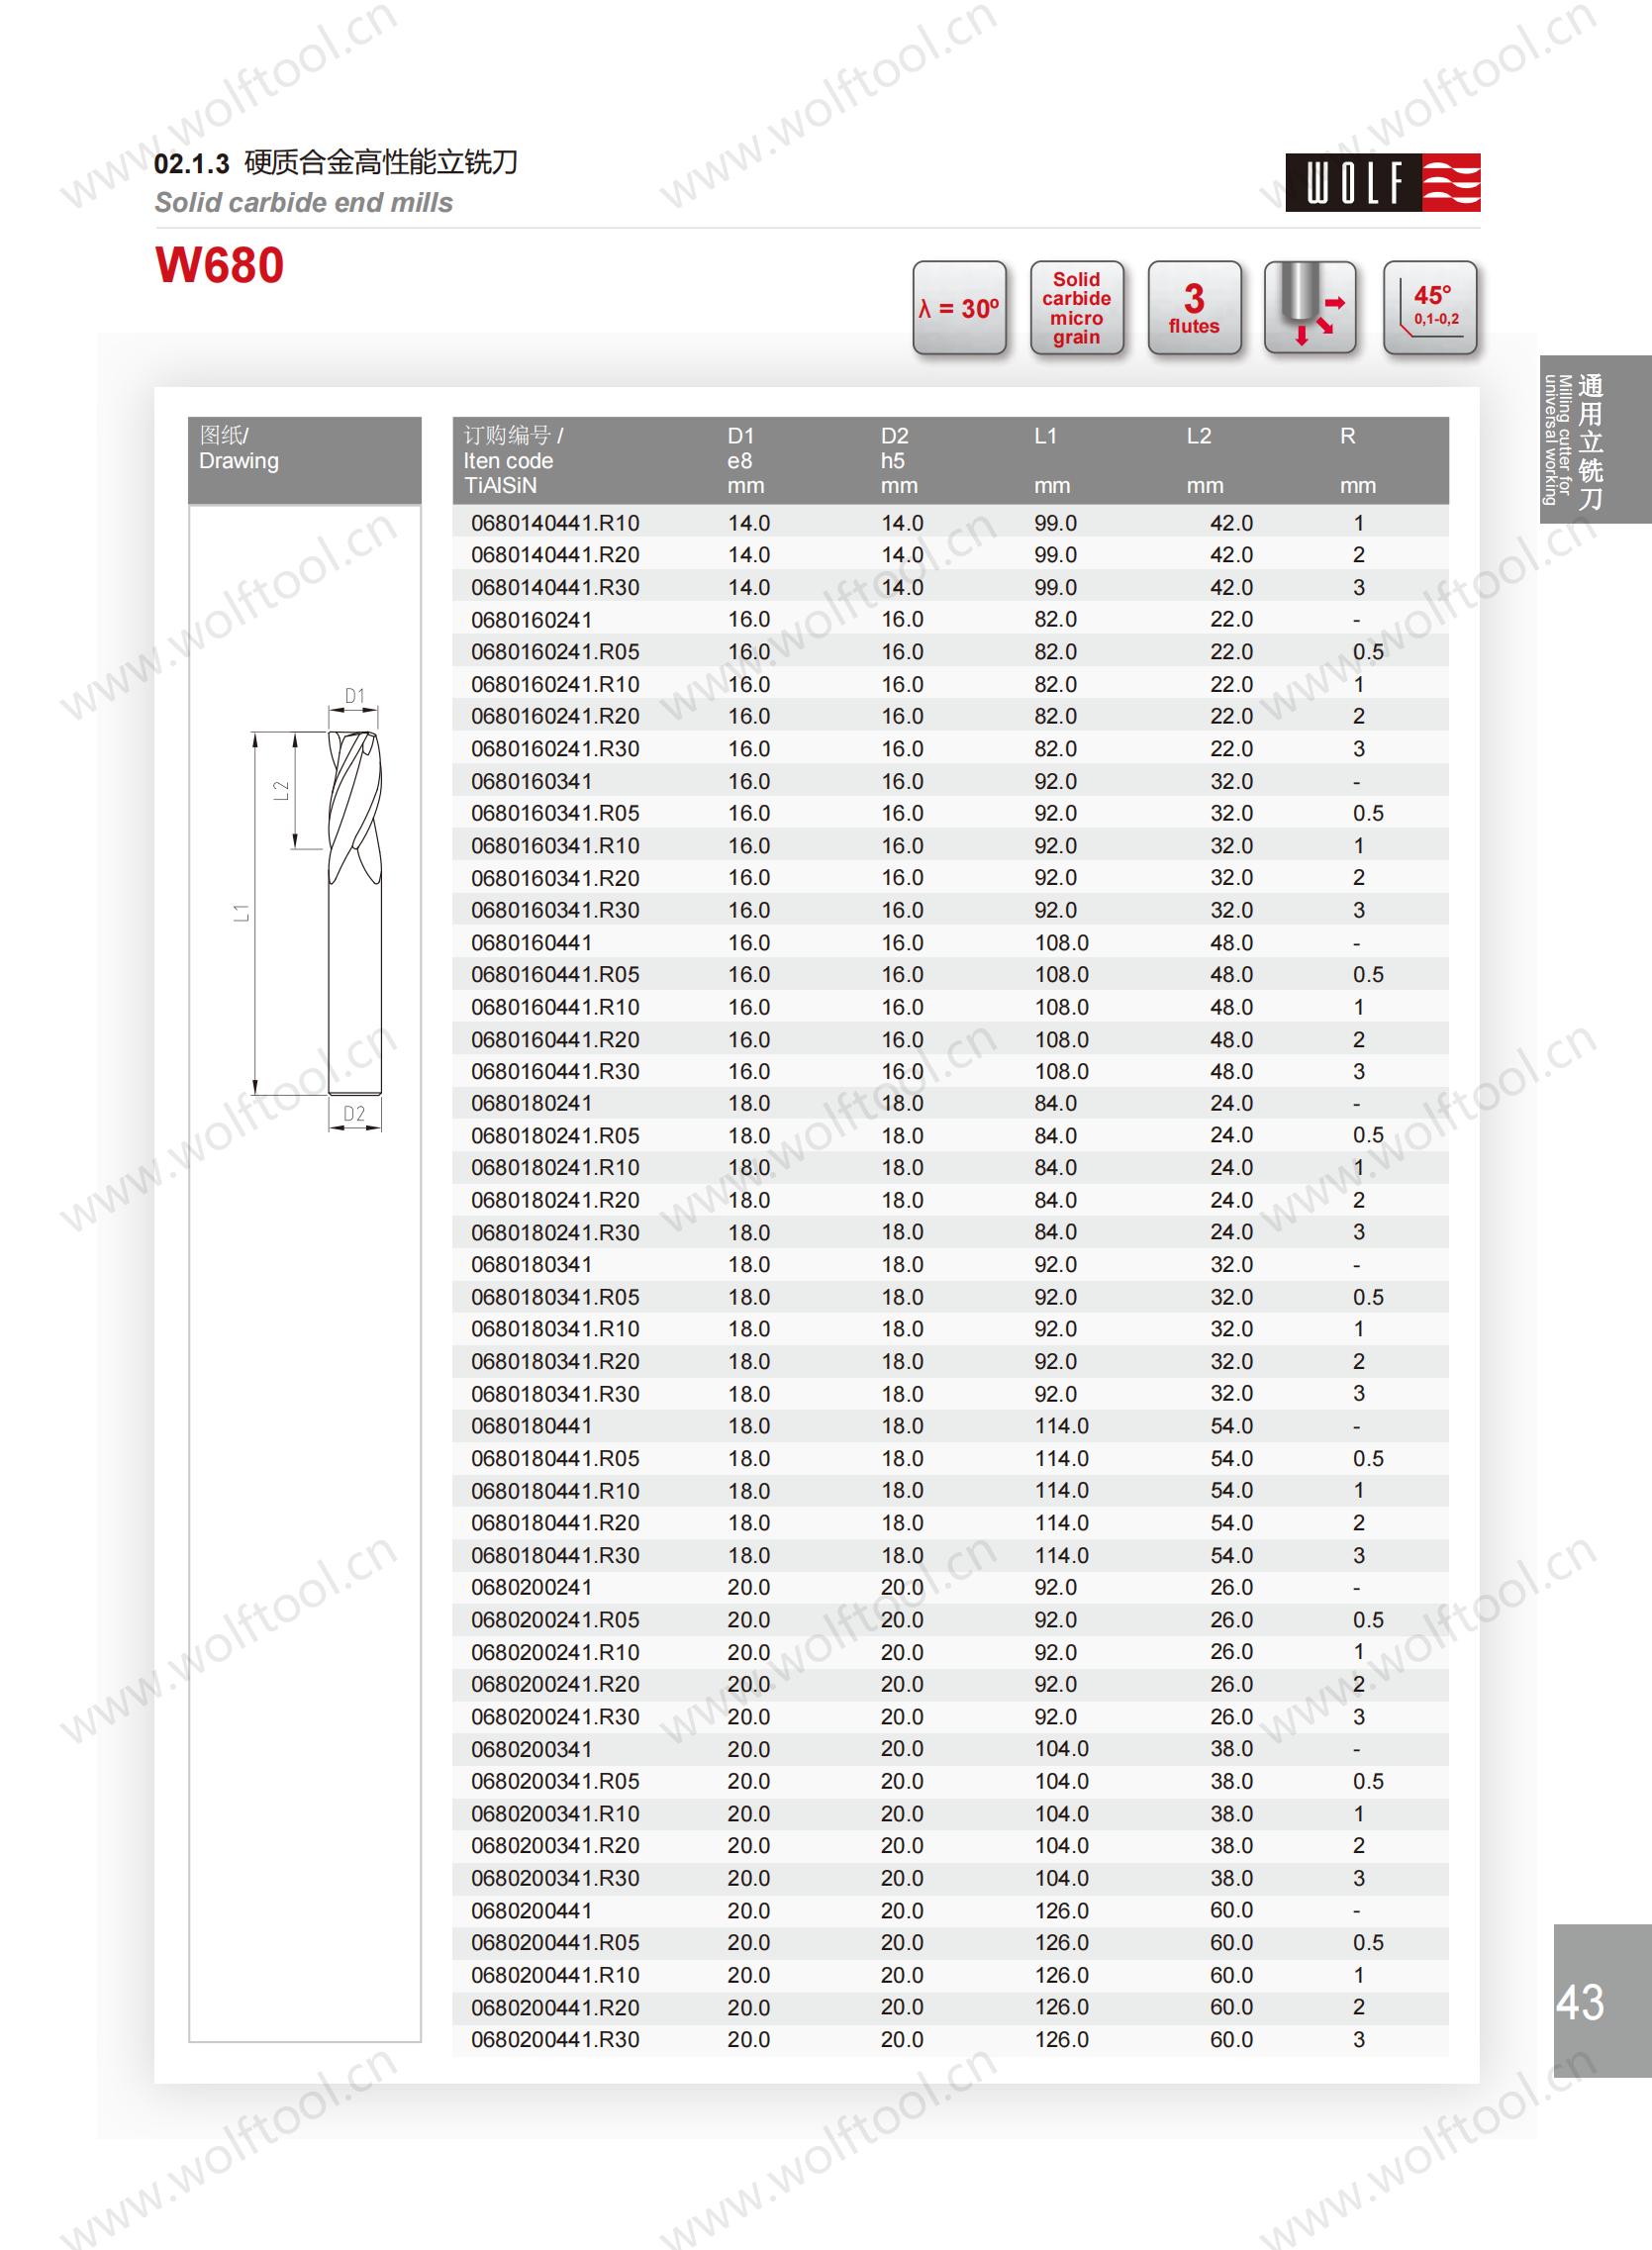Click L1 value 99.0 in row 0680140441.R10
Screen dimensions: 1652x2250
click(x=1055, y=523)
